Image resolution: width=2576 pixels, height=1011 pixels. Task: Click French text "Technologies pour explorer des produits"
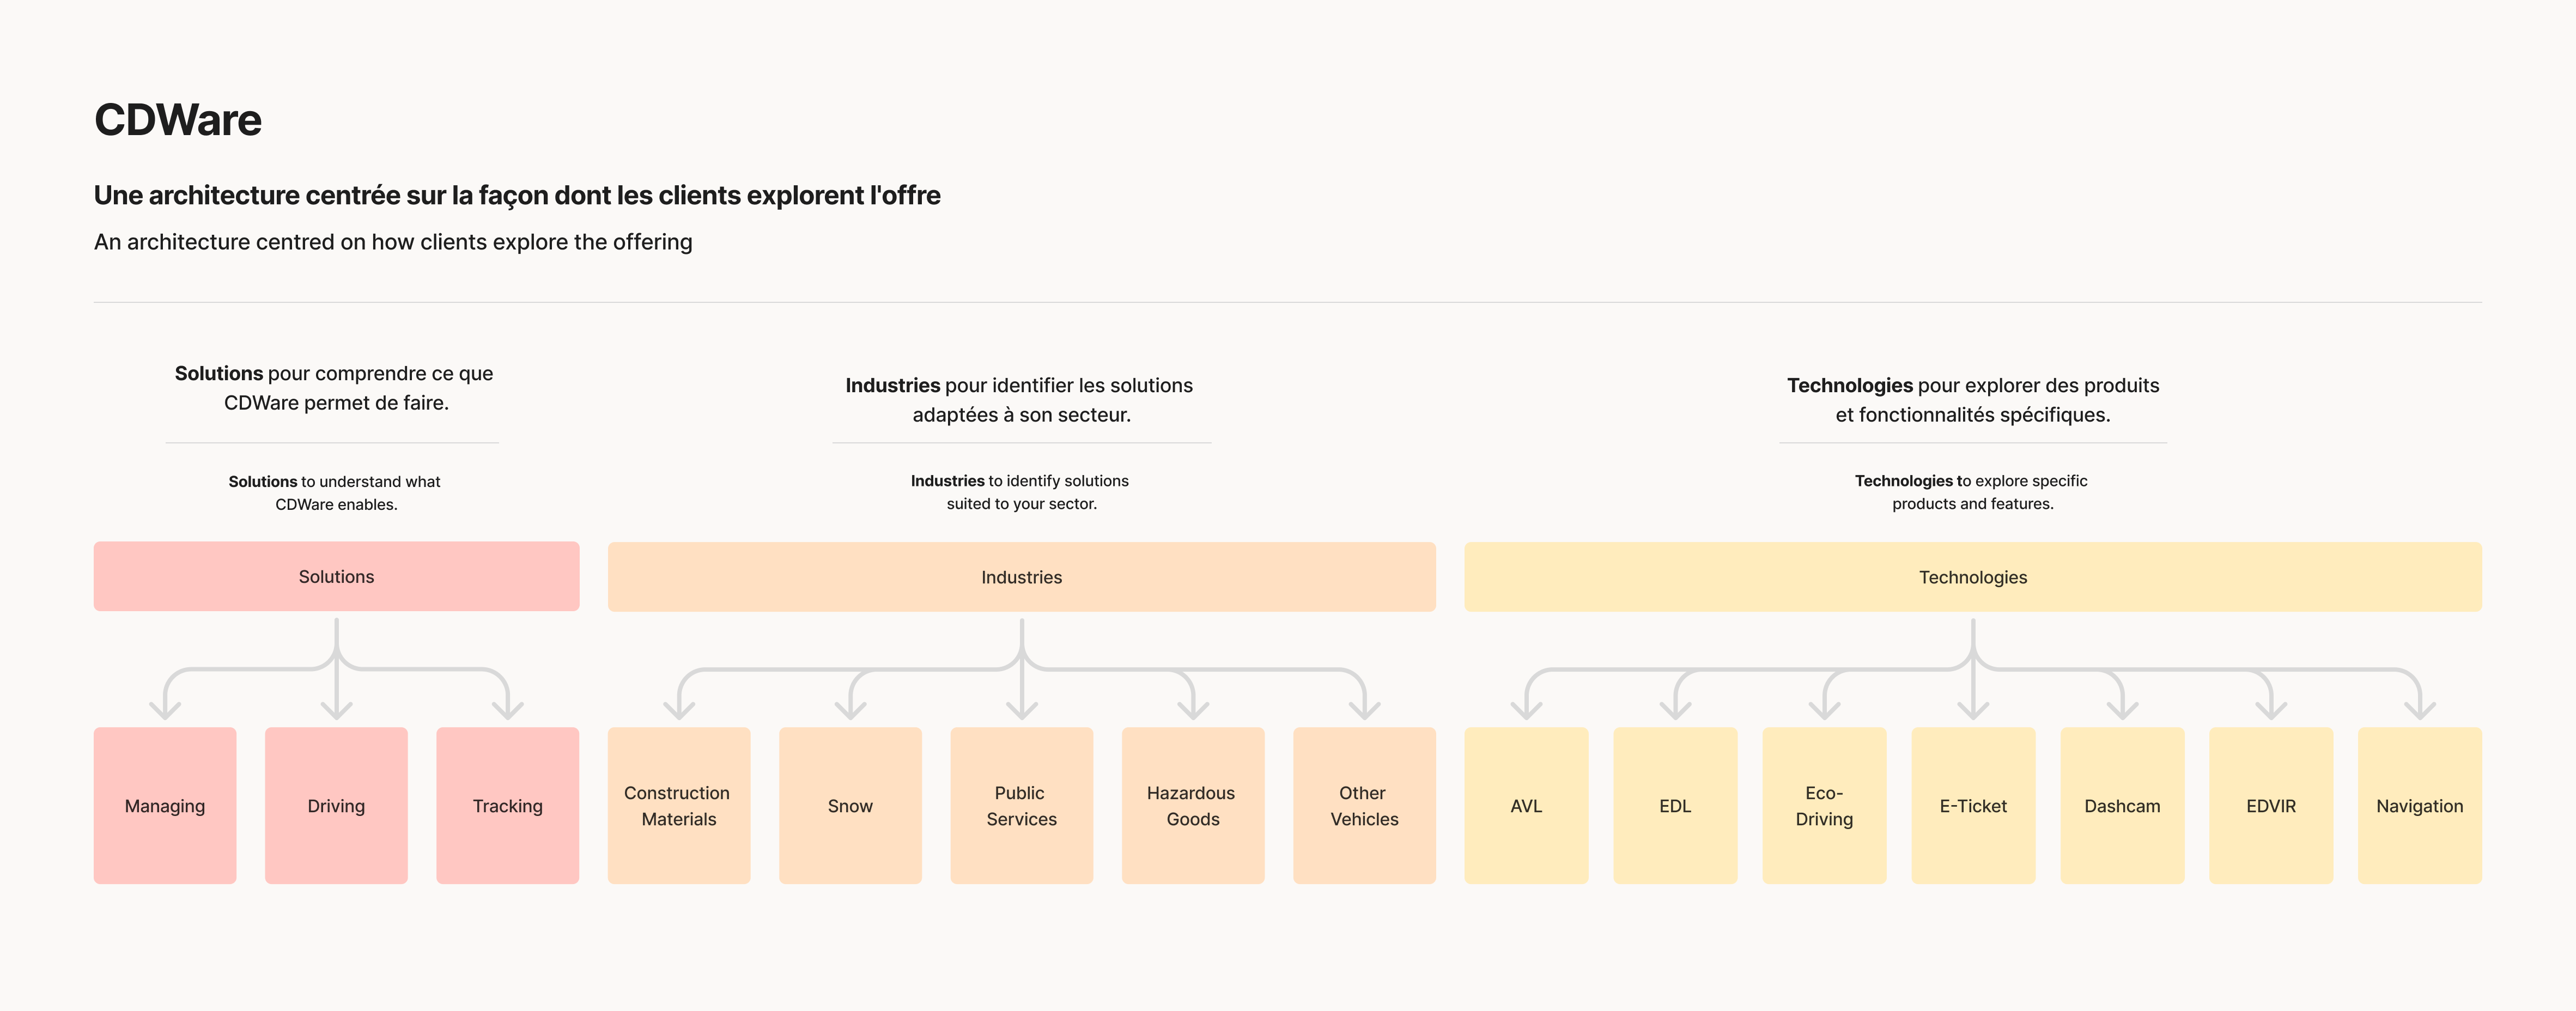pyautogui.click(x=1973, y=385)
